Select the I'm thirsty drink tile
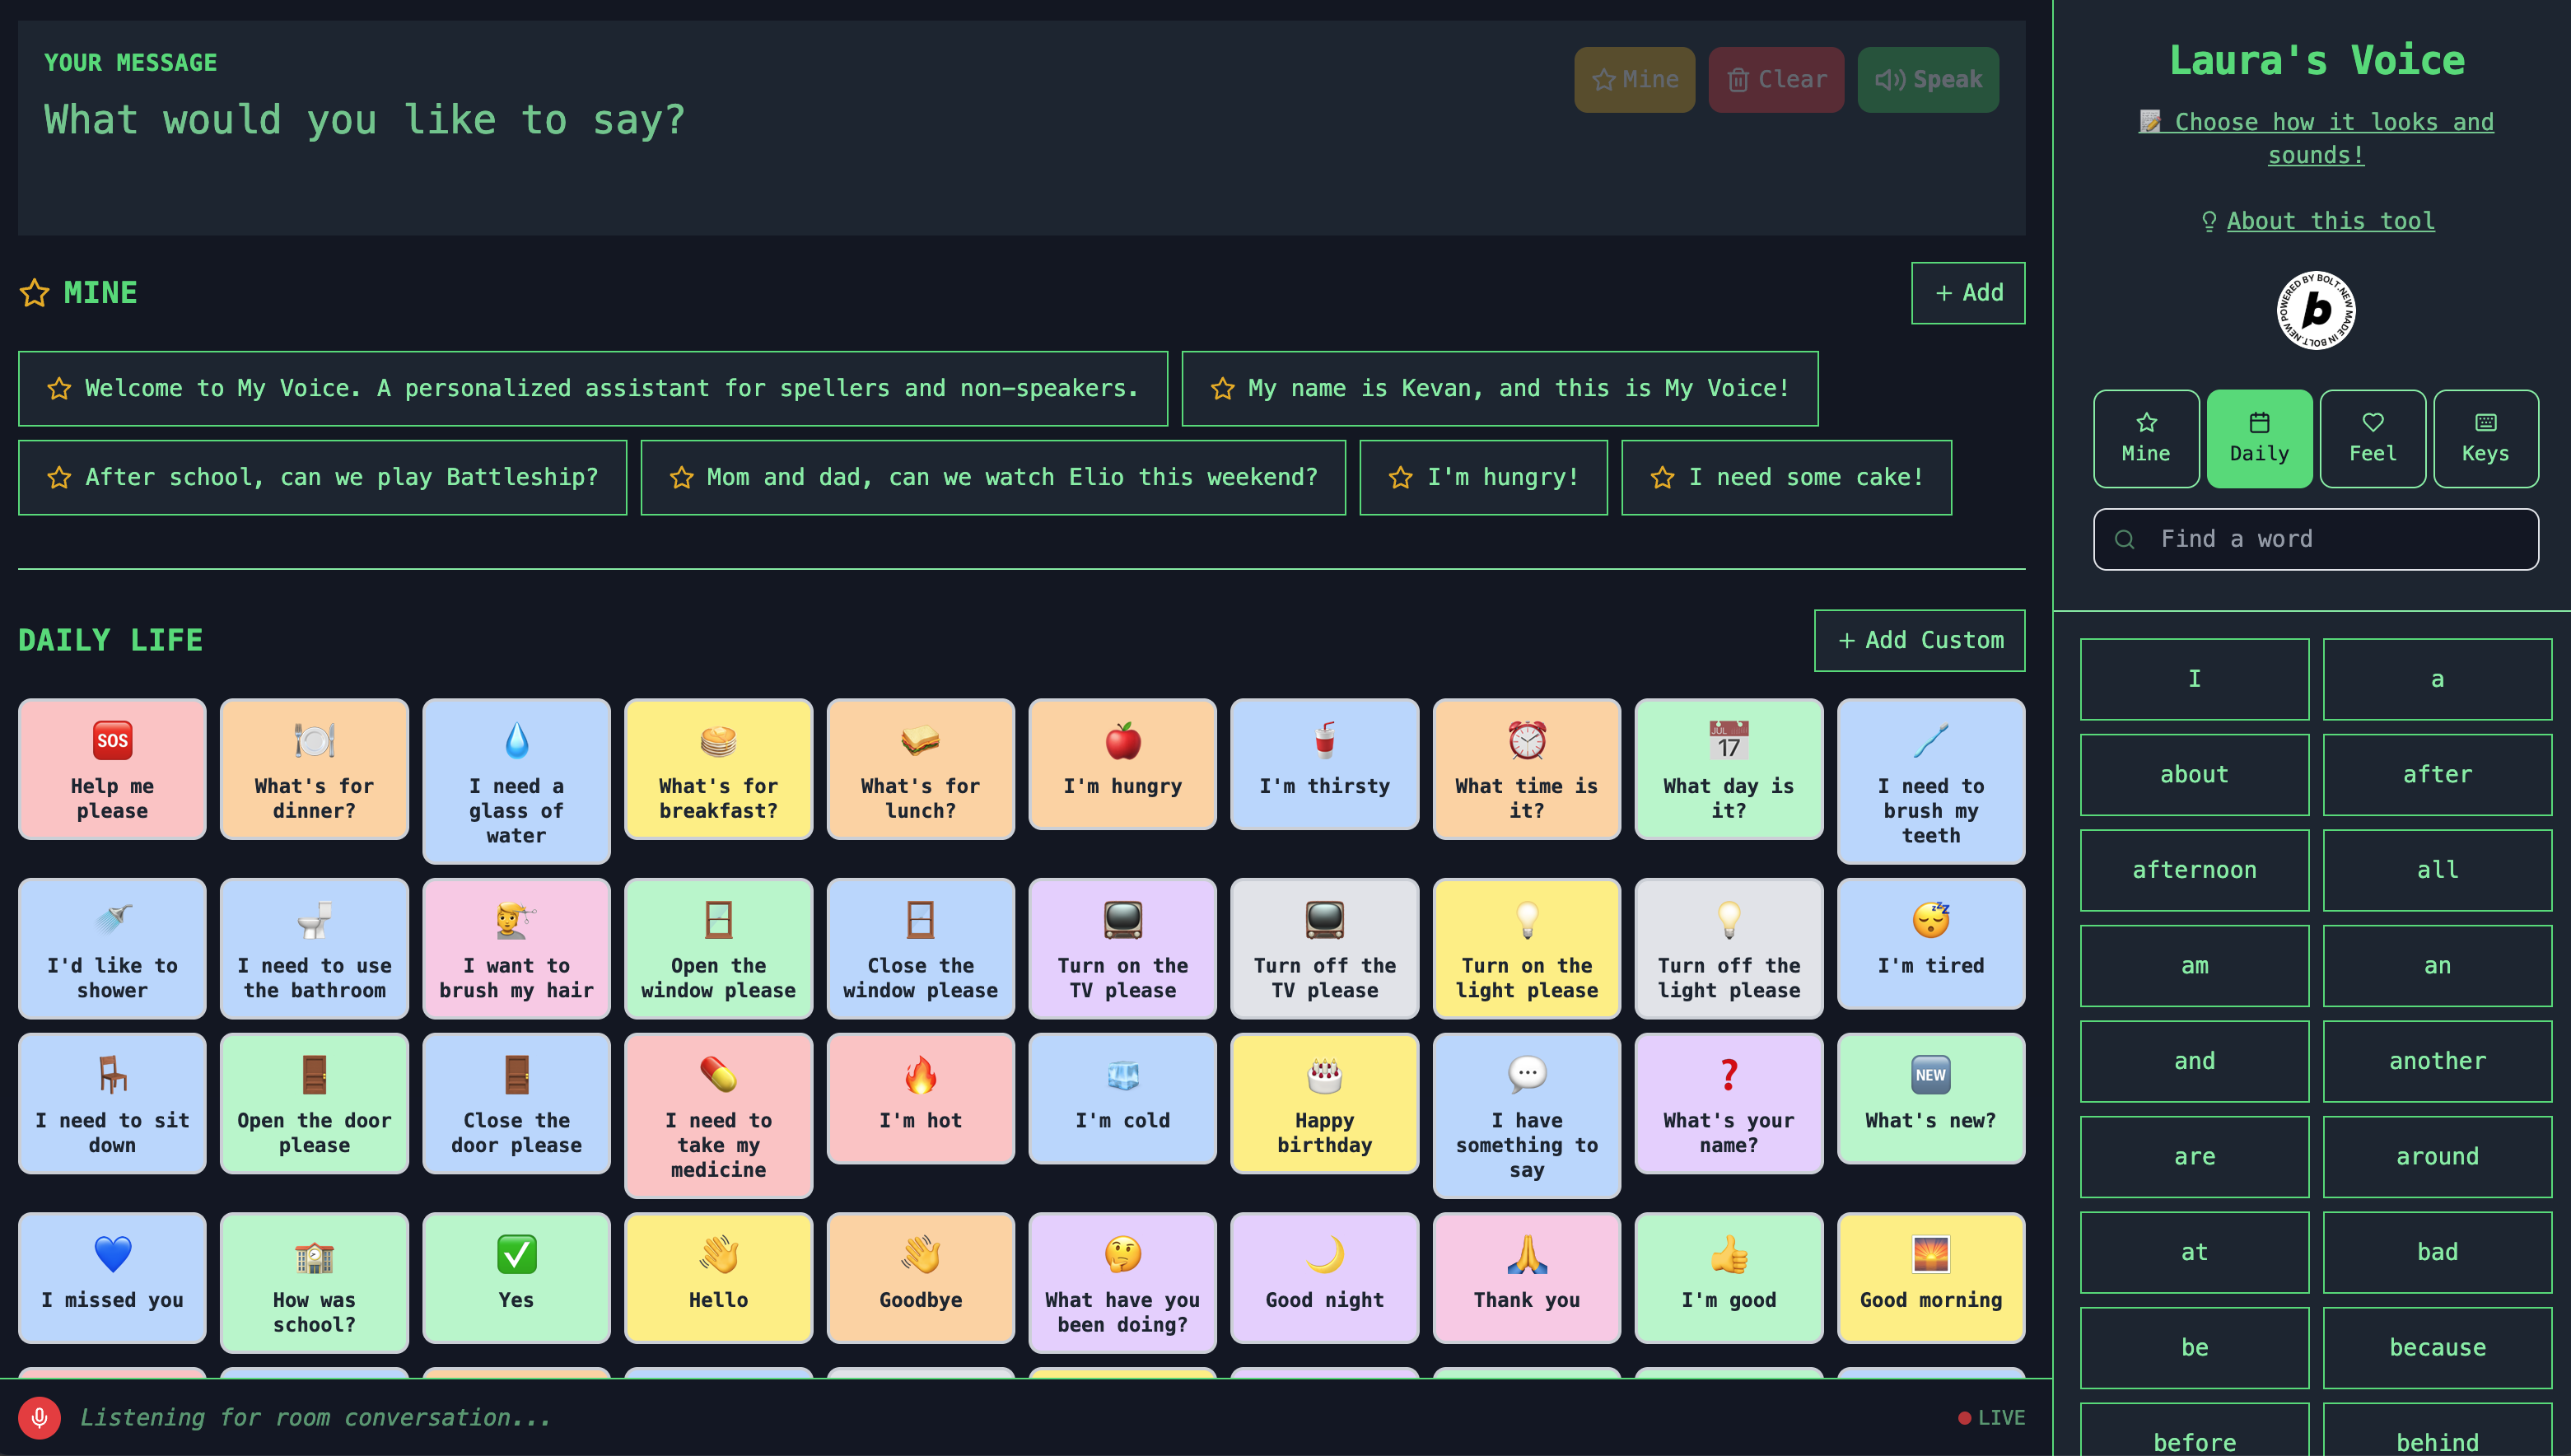 (x=1323, y=763)
